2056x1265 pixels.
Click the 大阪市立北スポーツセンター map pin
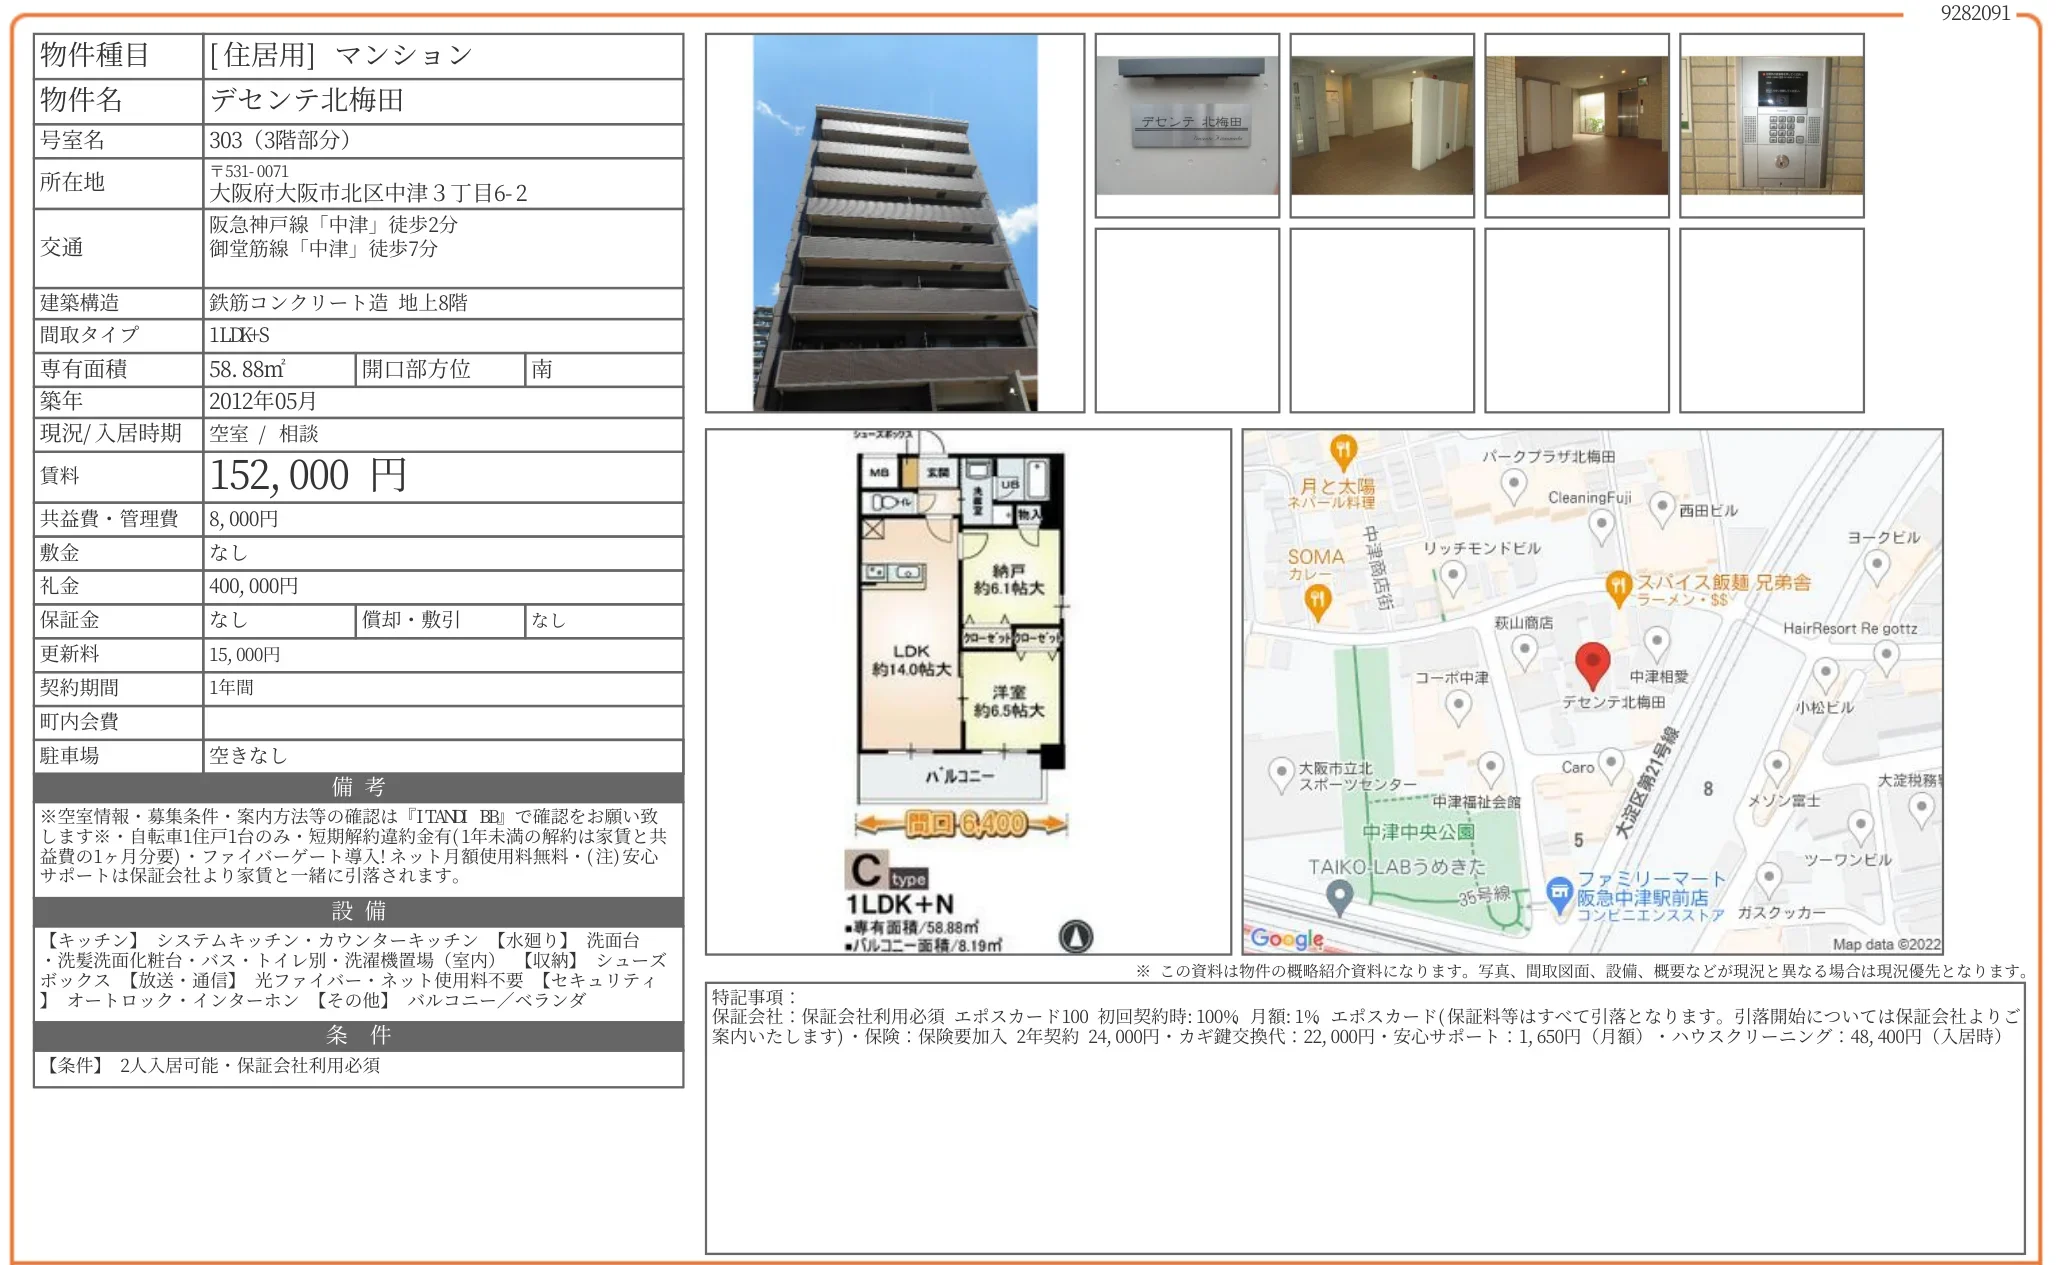[1281, 773]
